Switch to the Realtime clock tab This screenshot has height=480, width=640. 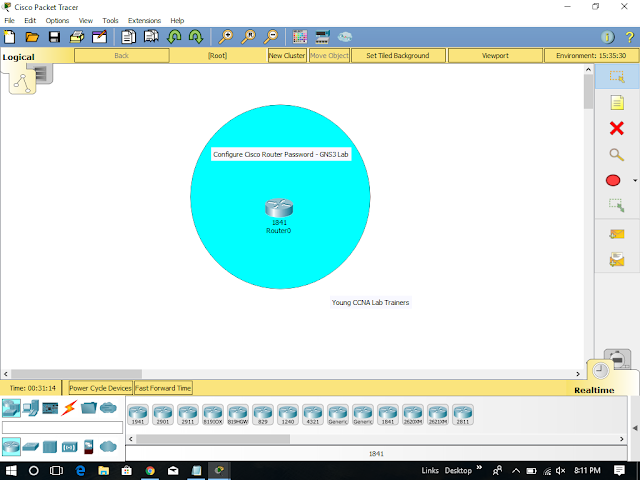point(600,371)
